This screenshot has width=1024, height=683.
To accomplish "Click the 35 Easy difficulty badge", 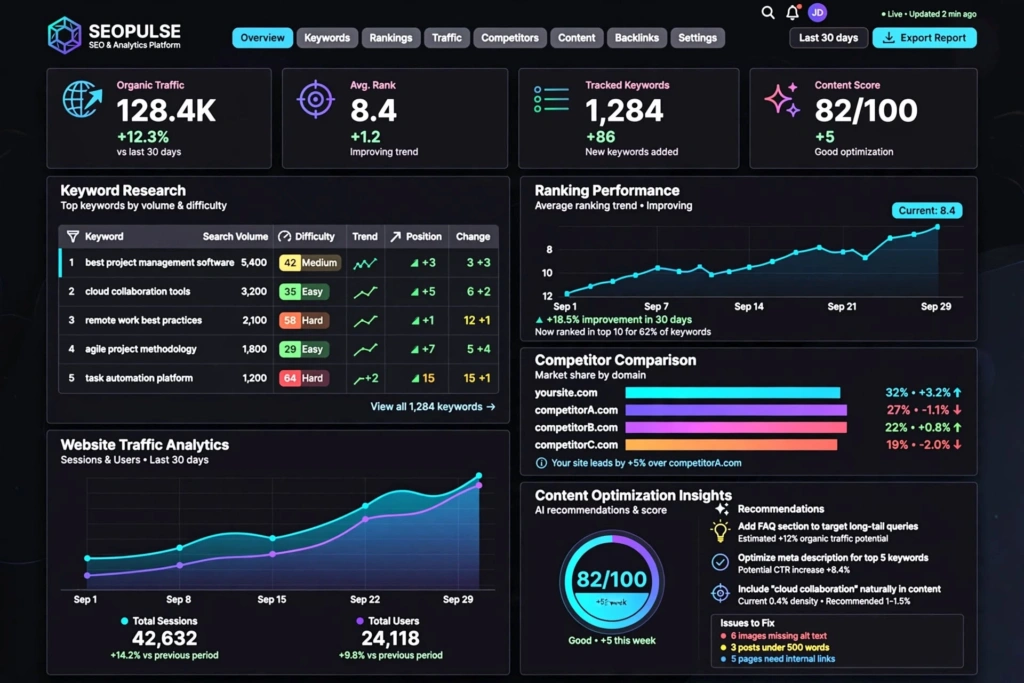I will coord(304,292).
